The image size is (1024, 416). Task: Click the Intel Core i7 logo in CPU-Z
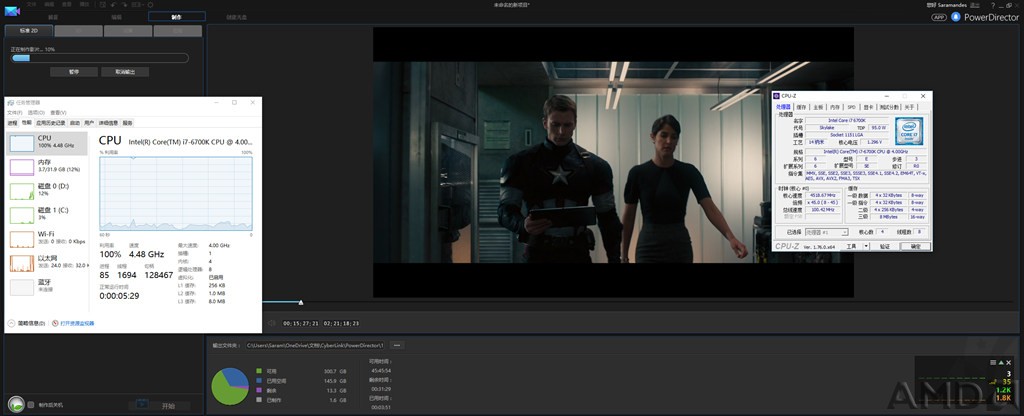coord(908,131)
